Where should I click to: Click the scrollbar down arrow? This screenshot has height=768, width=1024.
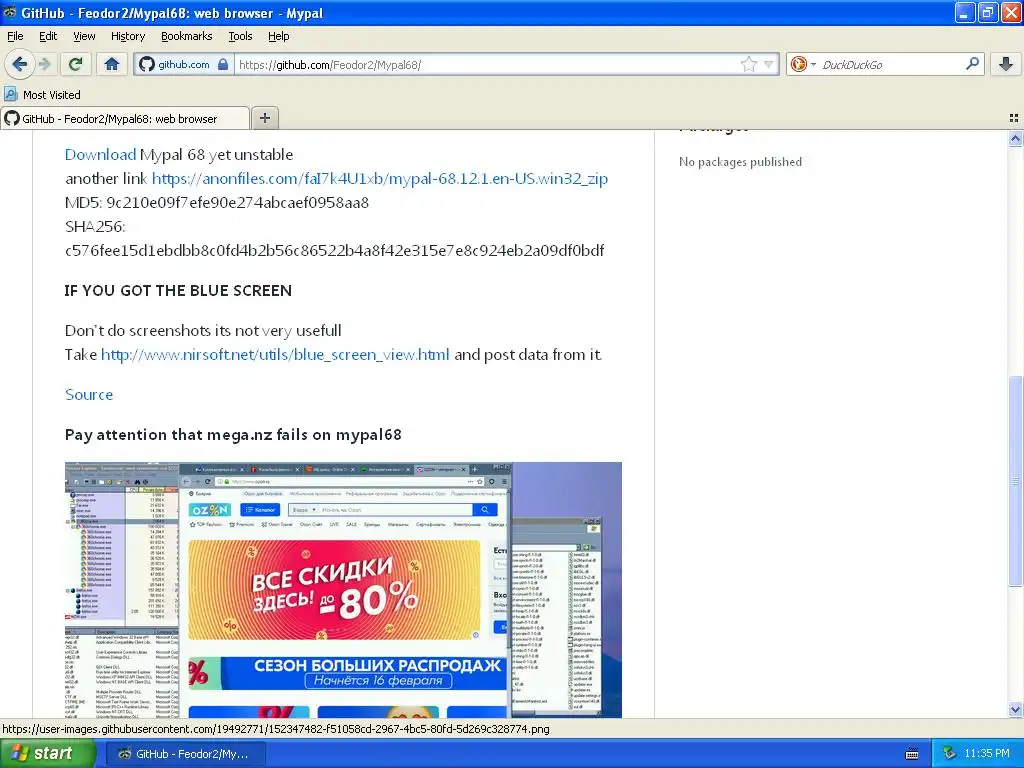pyautogui.click(x=1015, y=709)
